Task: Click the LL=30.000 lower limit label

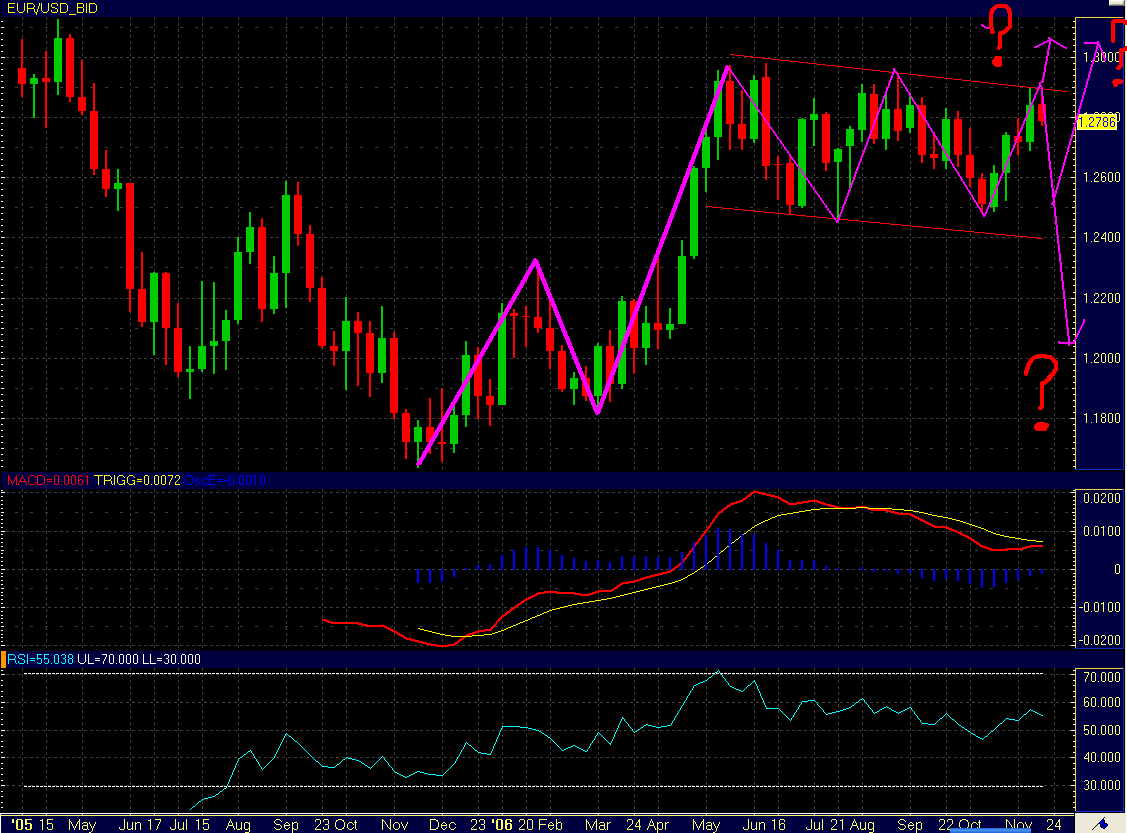Action: (x=171, y=659)
